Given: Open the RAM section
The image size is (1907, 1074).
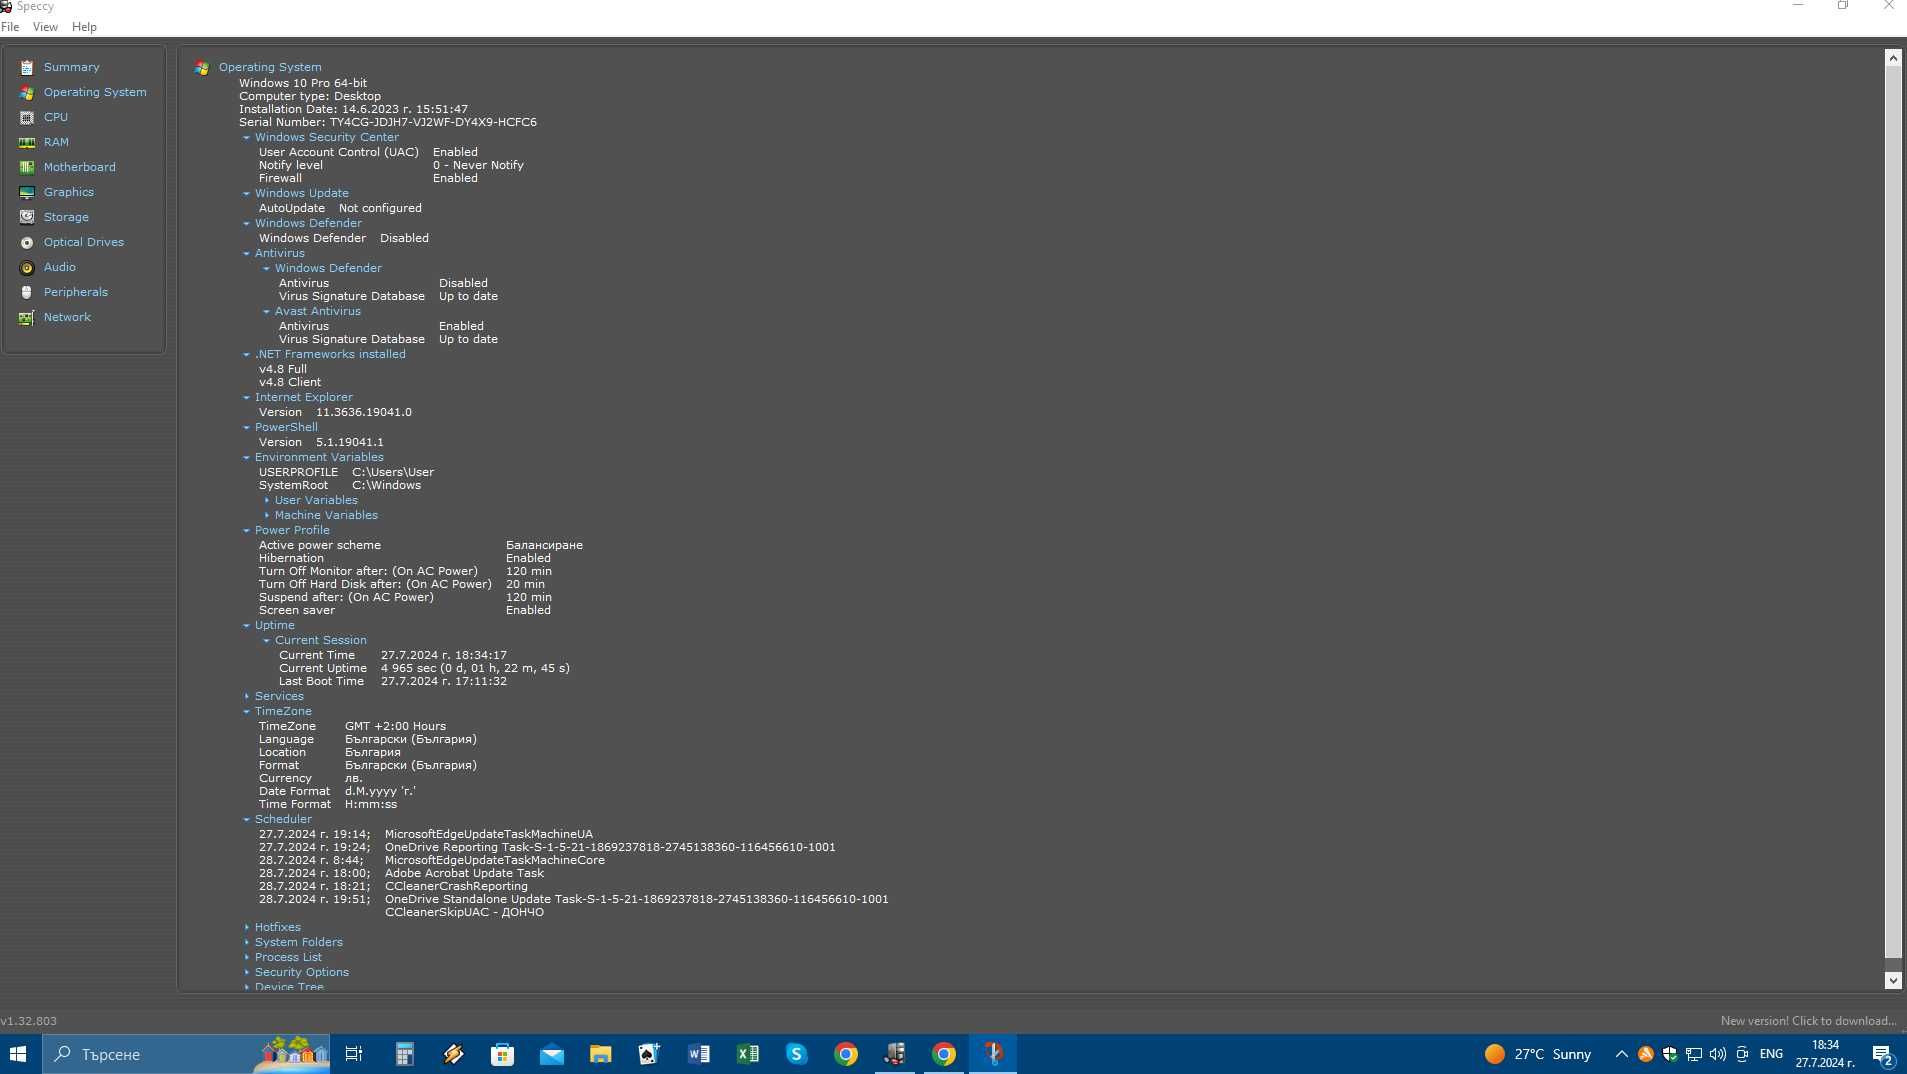Looking at the screenshot, I should click(56, 142).
